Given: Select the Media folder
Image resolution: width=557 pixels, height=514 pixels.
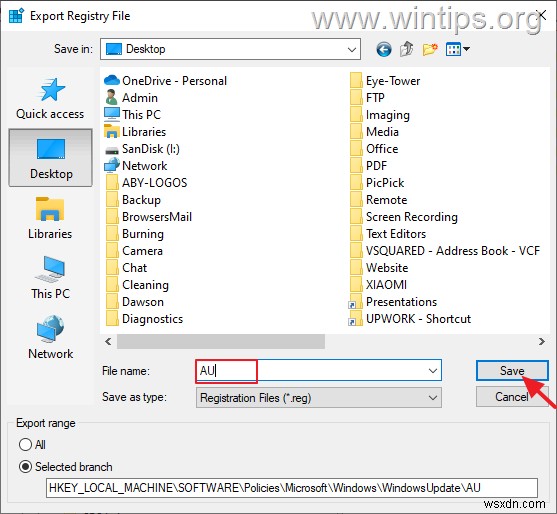Looking at the screenshot, I should (374, 132).
